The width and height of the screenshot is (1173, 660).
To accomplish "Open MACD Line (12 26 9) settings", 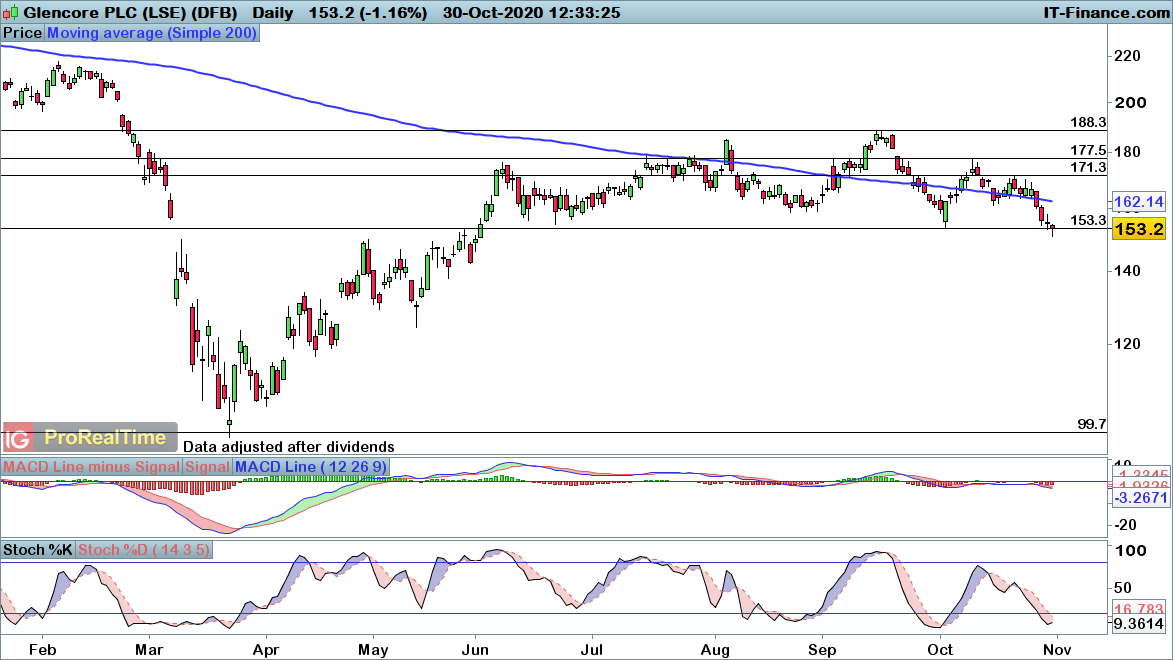I will tap(311, 467).
